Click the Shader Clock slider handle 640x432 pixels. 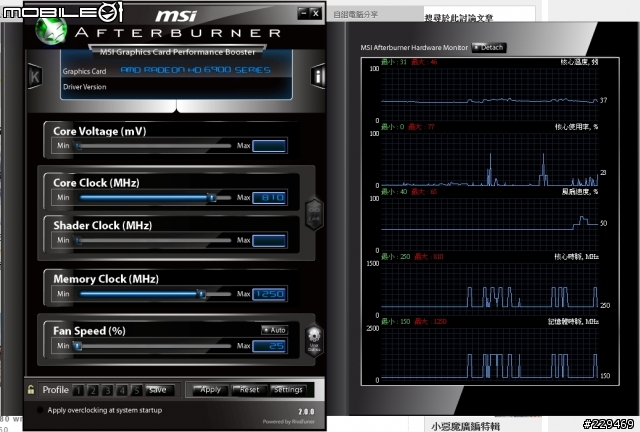pos(78,240)
